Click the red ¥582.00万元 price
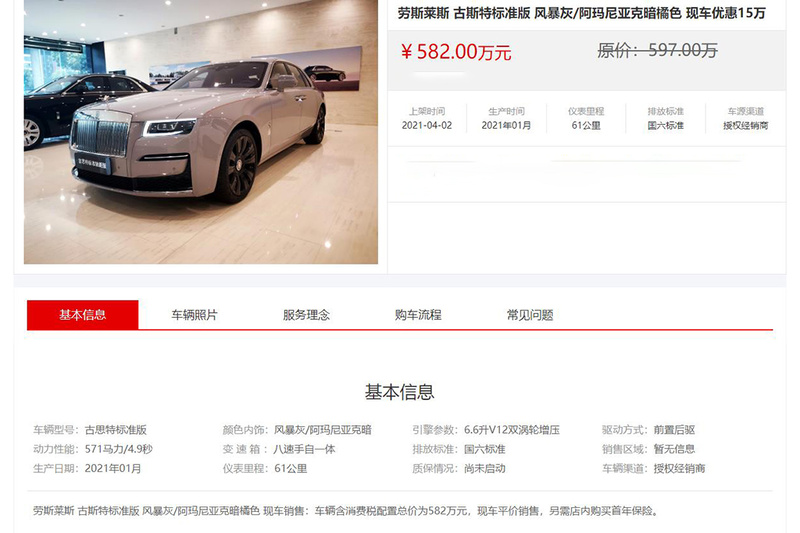 456,52
